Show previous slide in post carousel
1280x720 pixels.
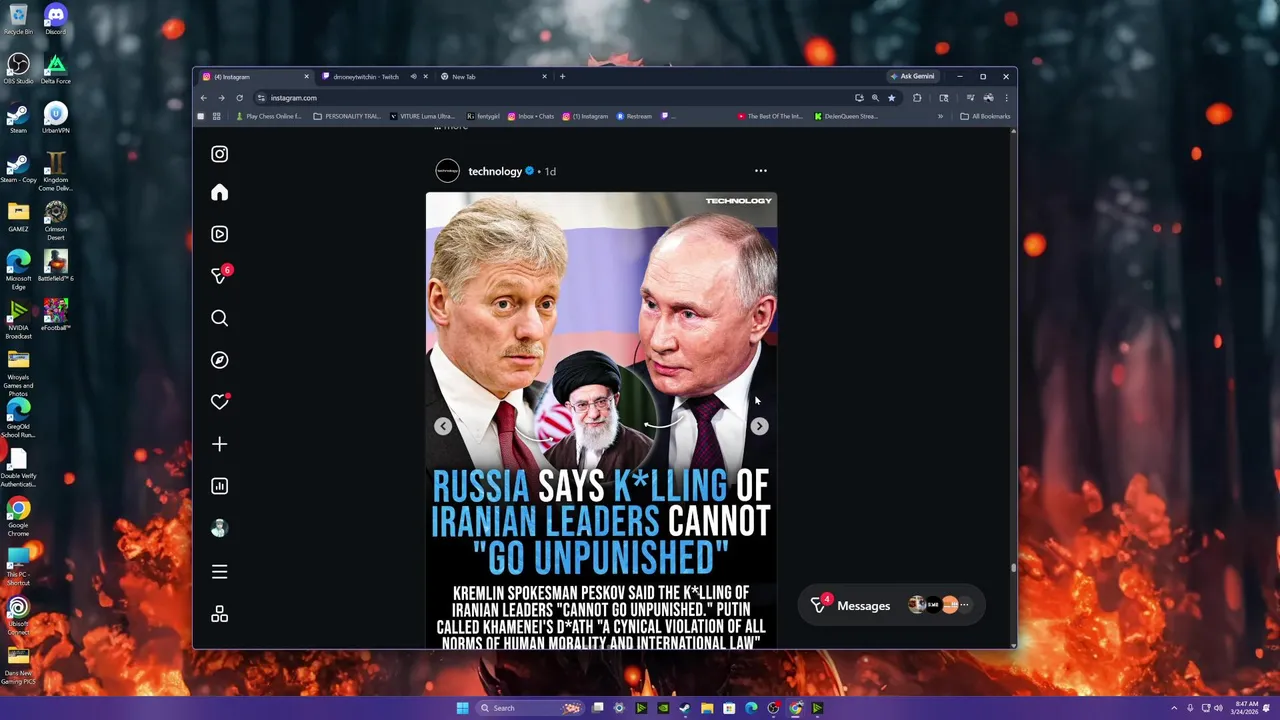[443, 426]
